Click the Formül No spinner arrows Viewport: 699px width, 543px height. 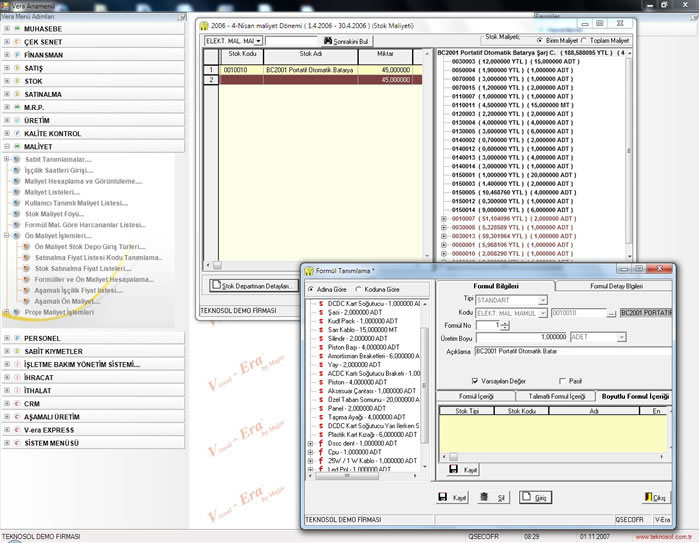click(505, 326)
